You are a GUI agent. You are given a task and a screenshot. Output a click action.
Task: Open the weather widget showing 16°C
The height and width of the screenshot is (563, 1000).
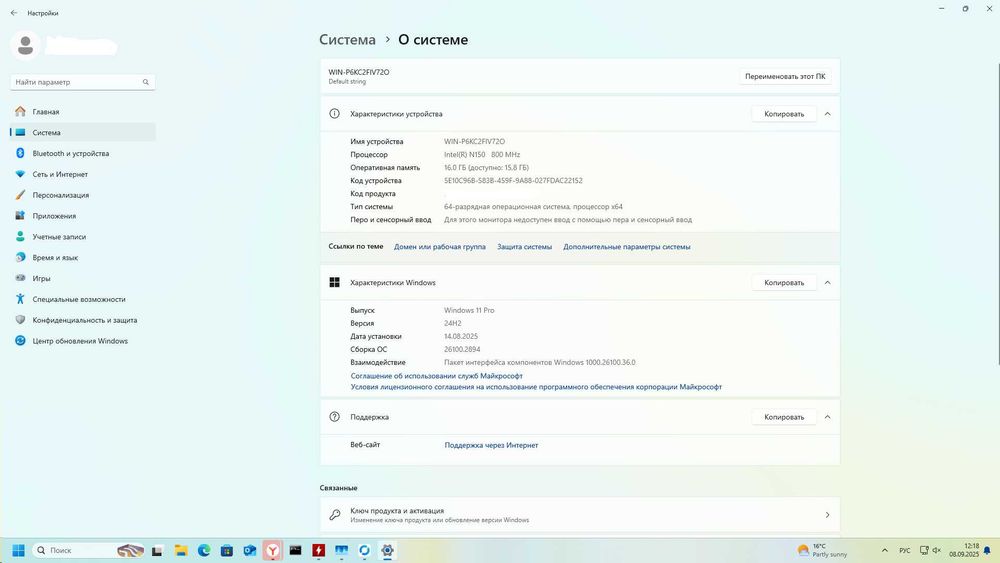click(x=823, y=550)
